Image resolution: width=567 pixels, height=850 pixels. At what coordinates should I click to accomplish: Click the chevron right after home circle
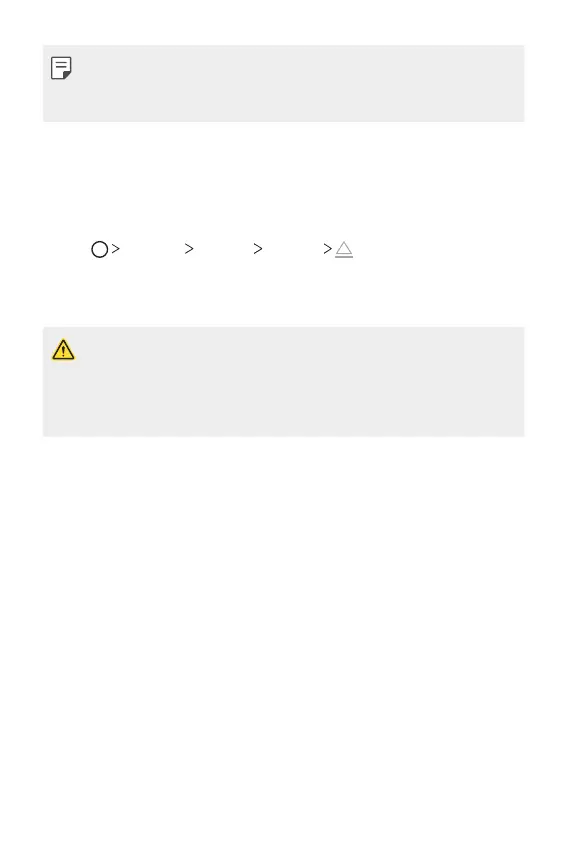tap(115, 249)
